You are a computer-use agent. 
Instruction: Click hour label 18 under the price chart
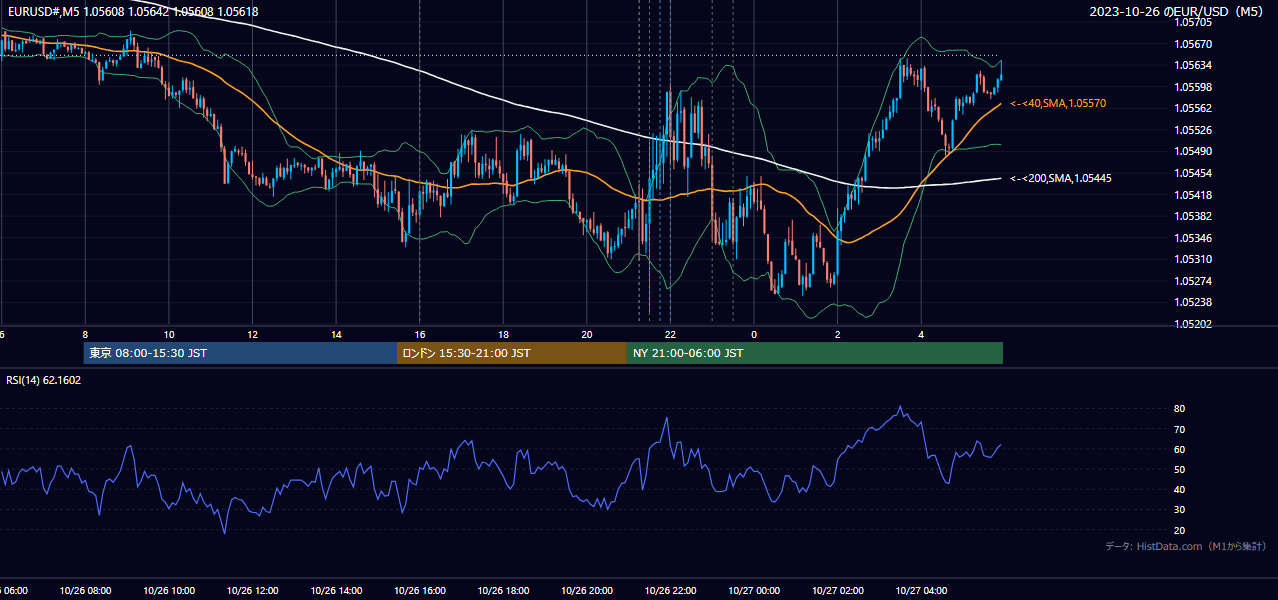[504, 334]
